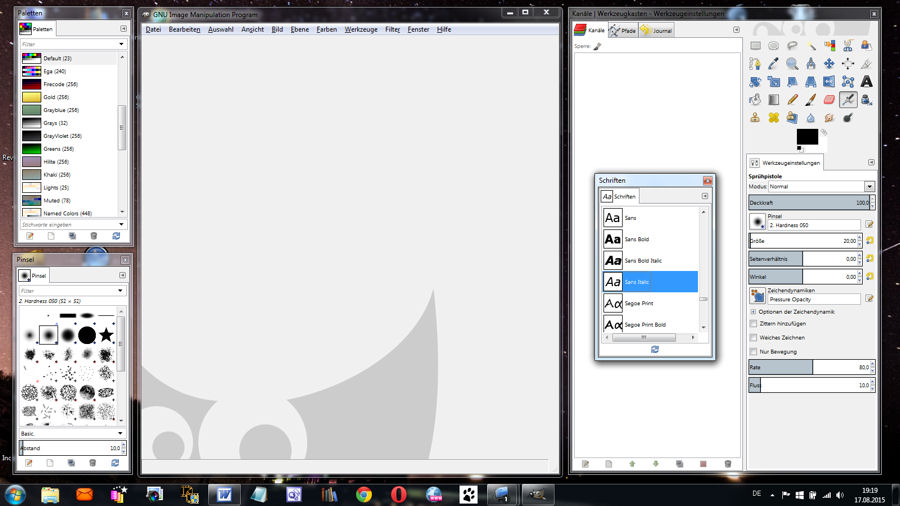
Task: Enable Weiches Zeichnen checkbox
Action: pyautogui.click(x=754, y=338)
